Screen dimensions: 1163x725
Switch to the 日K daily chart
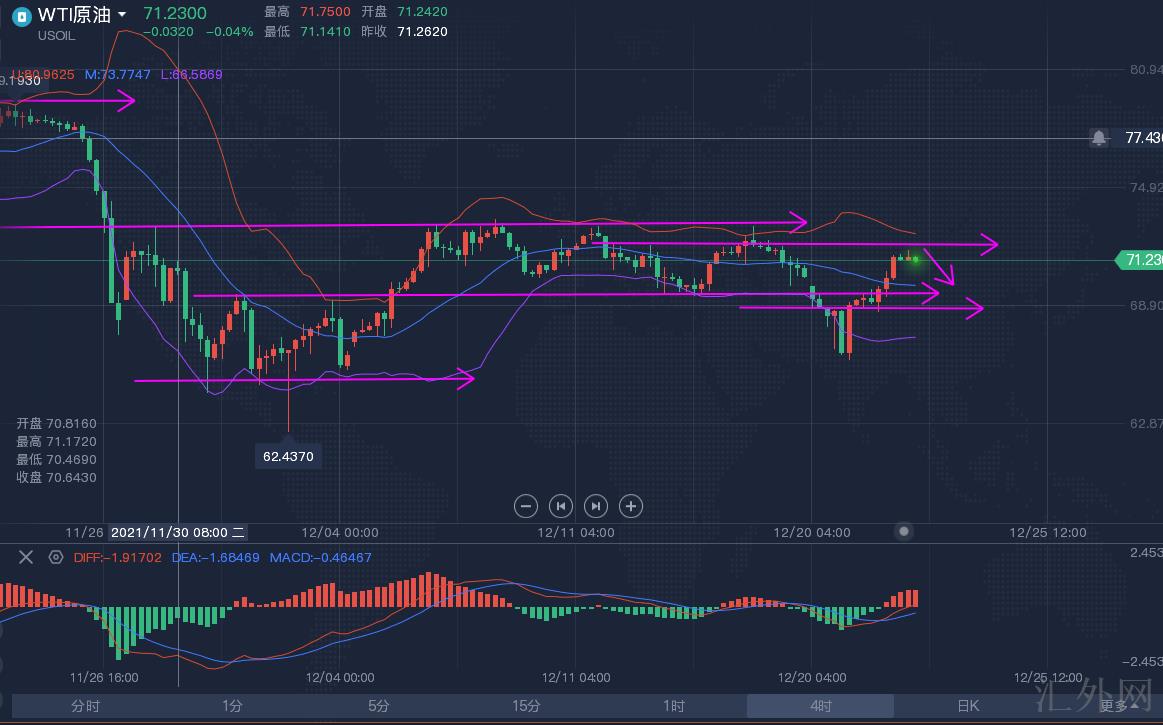tap(967, 706)
